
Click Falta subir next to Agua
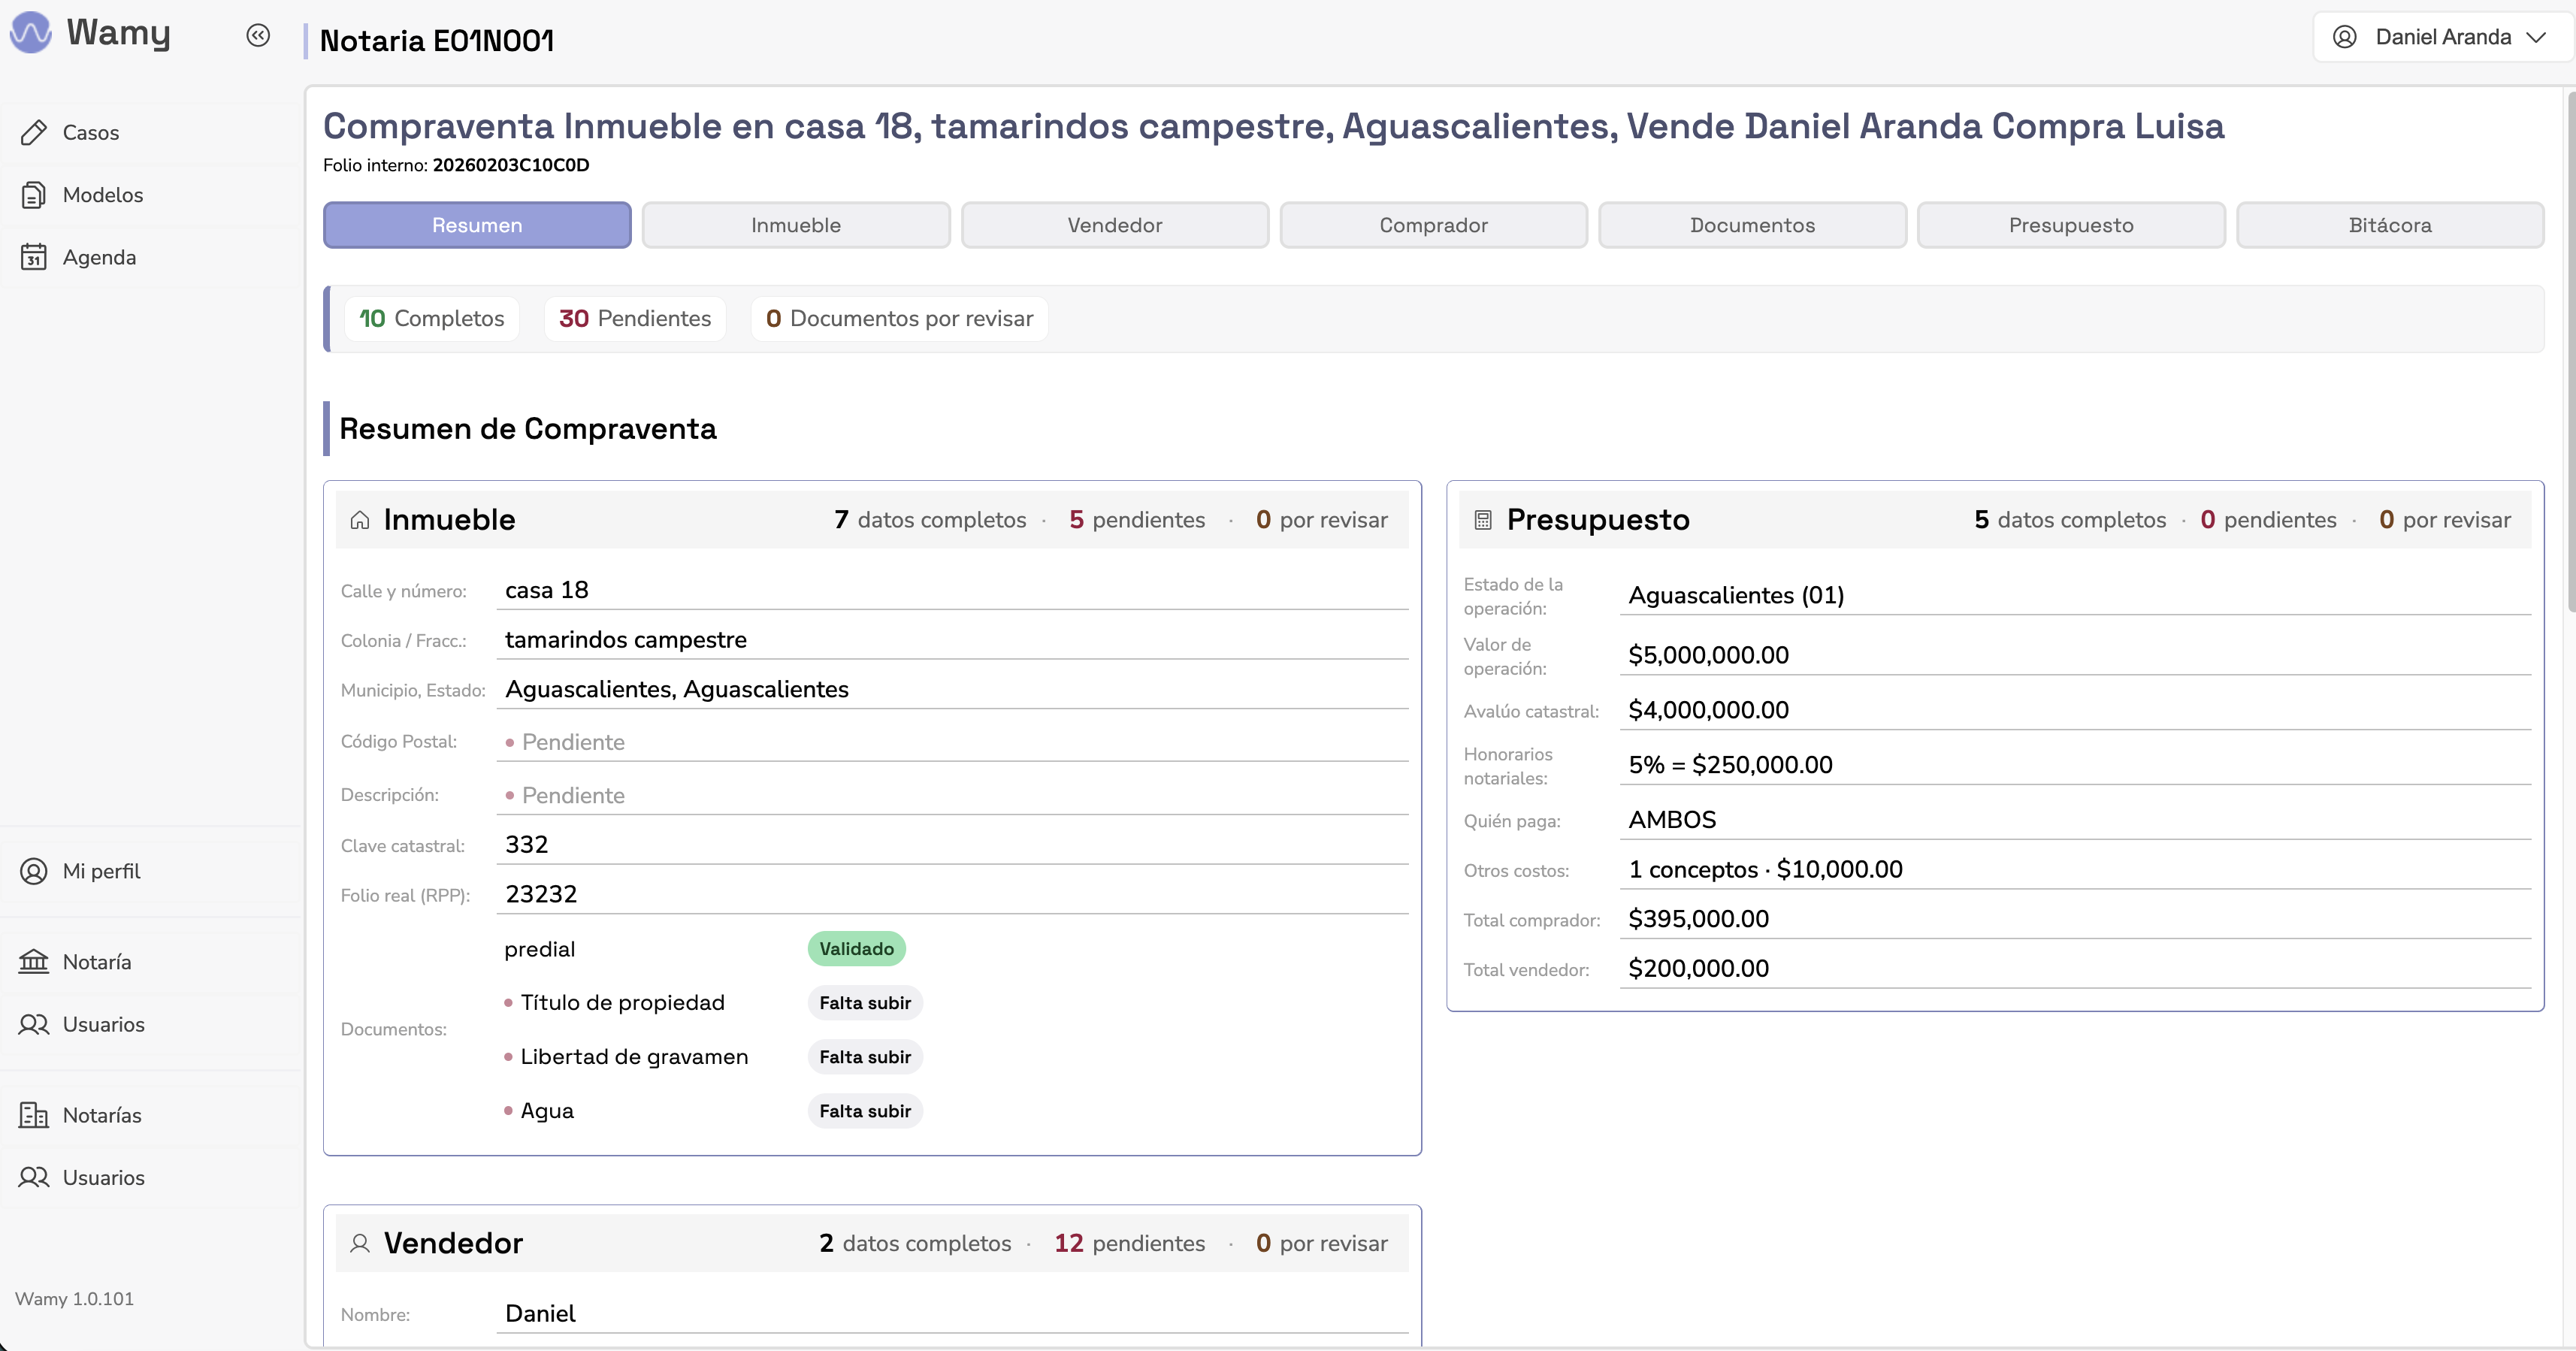[x=864, y=1111]
